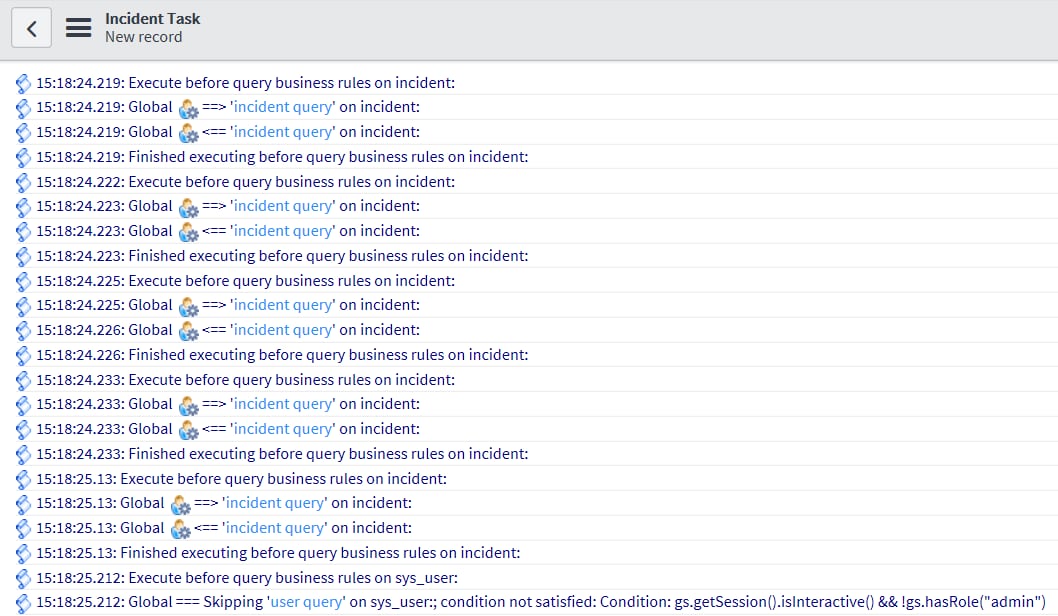This screenshot has height=616, width=1058.
Task: Open 'incident query' link in 15:18:24.233 ==> row
Action: [x=283, y=405]
